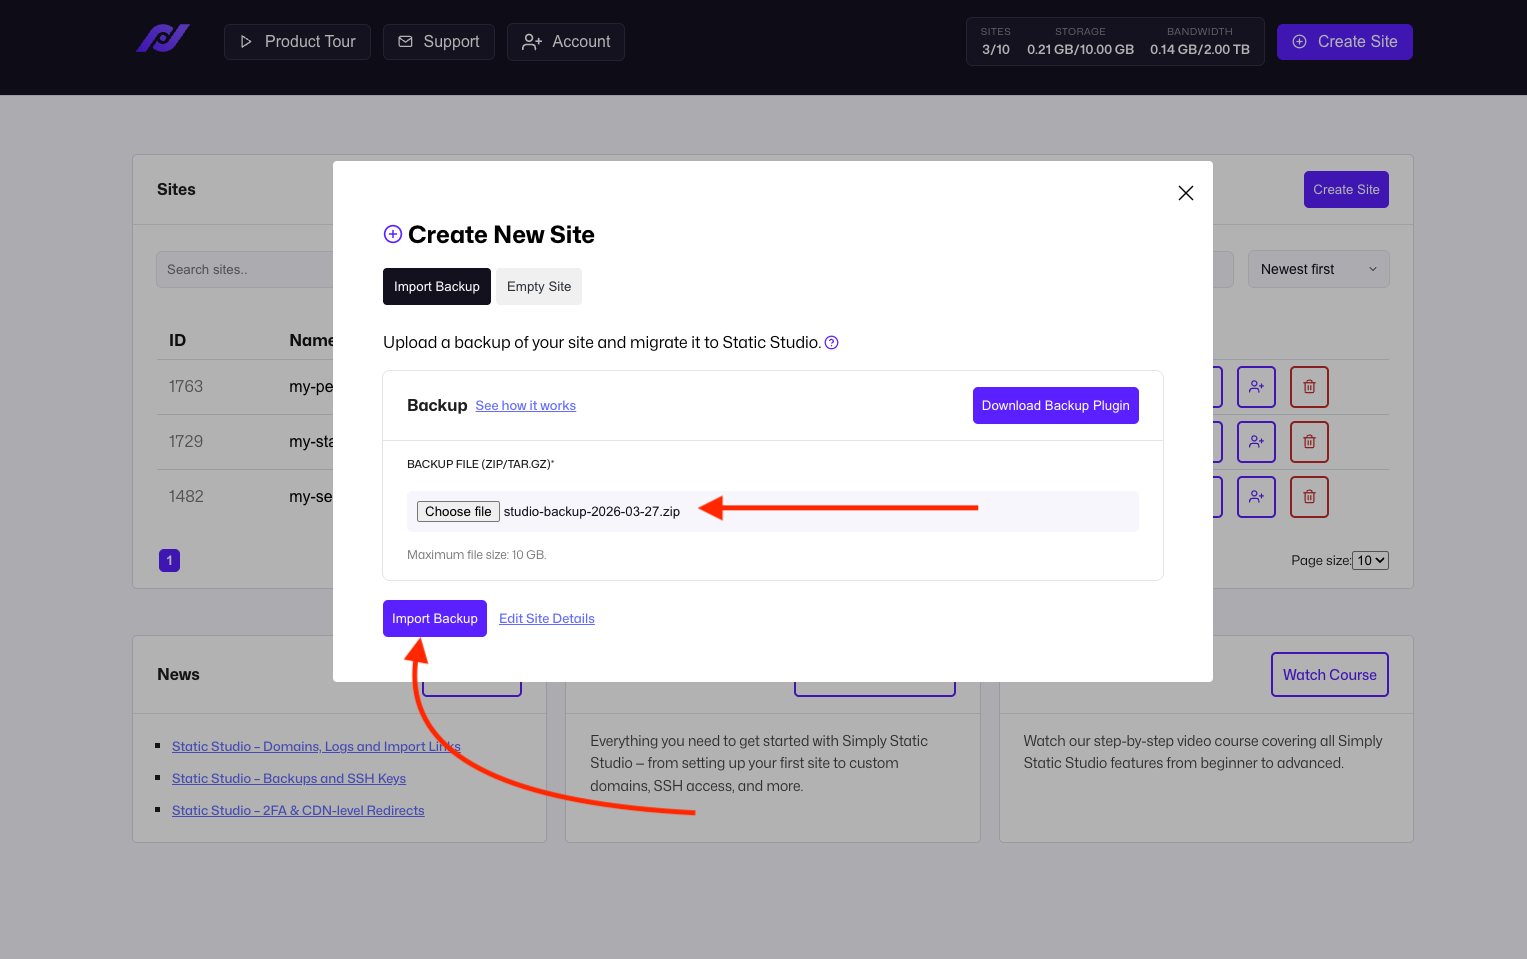Click the Static Studio logo
The image size is (1527, 959).
click(163, 40)
